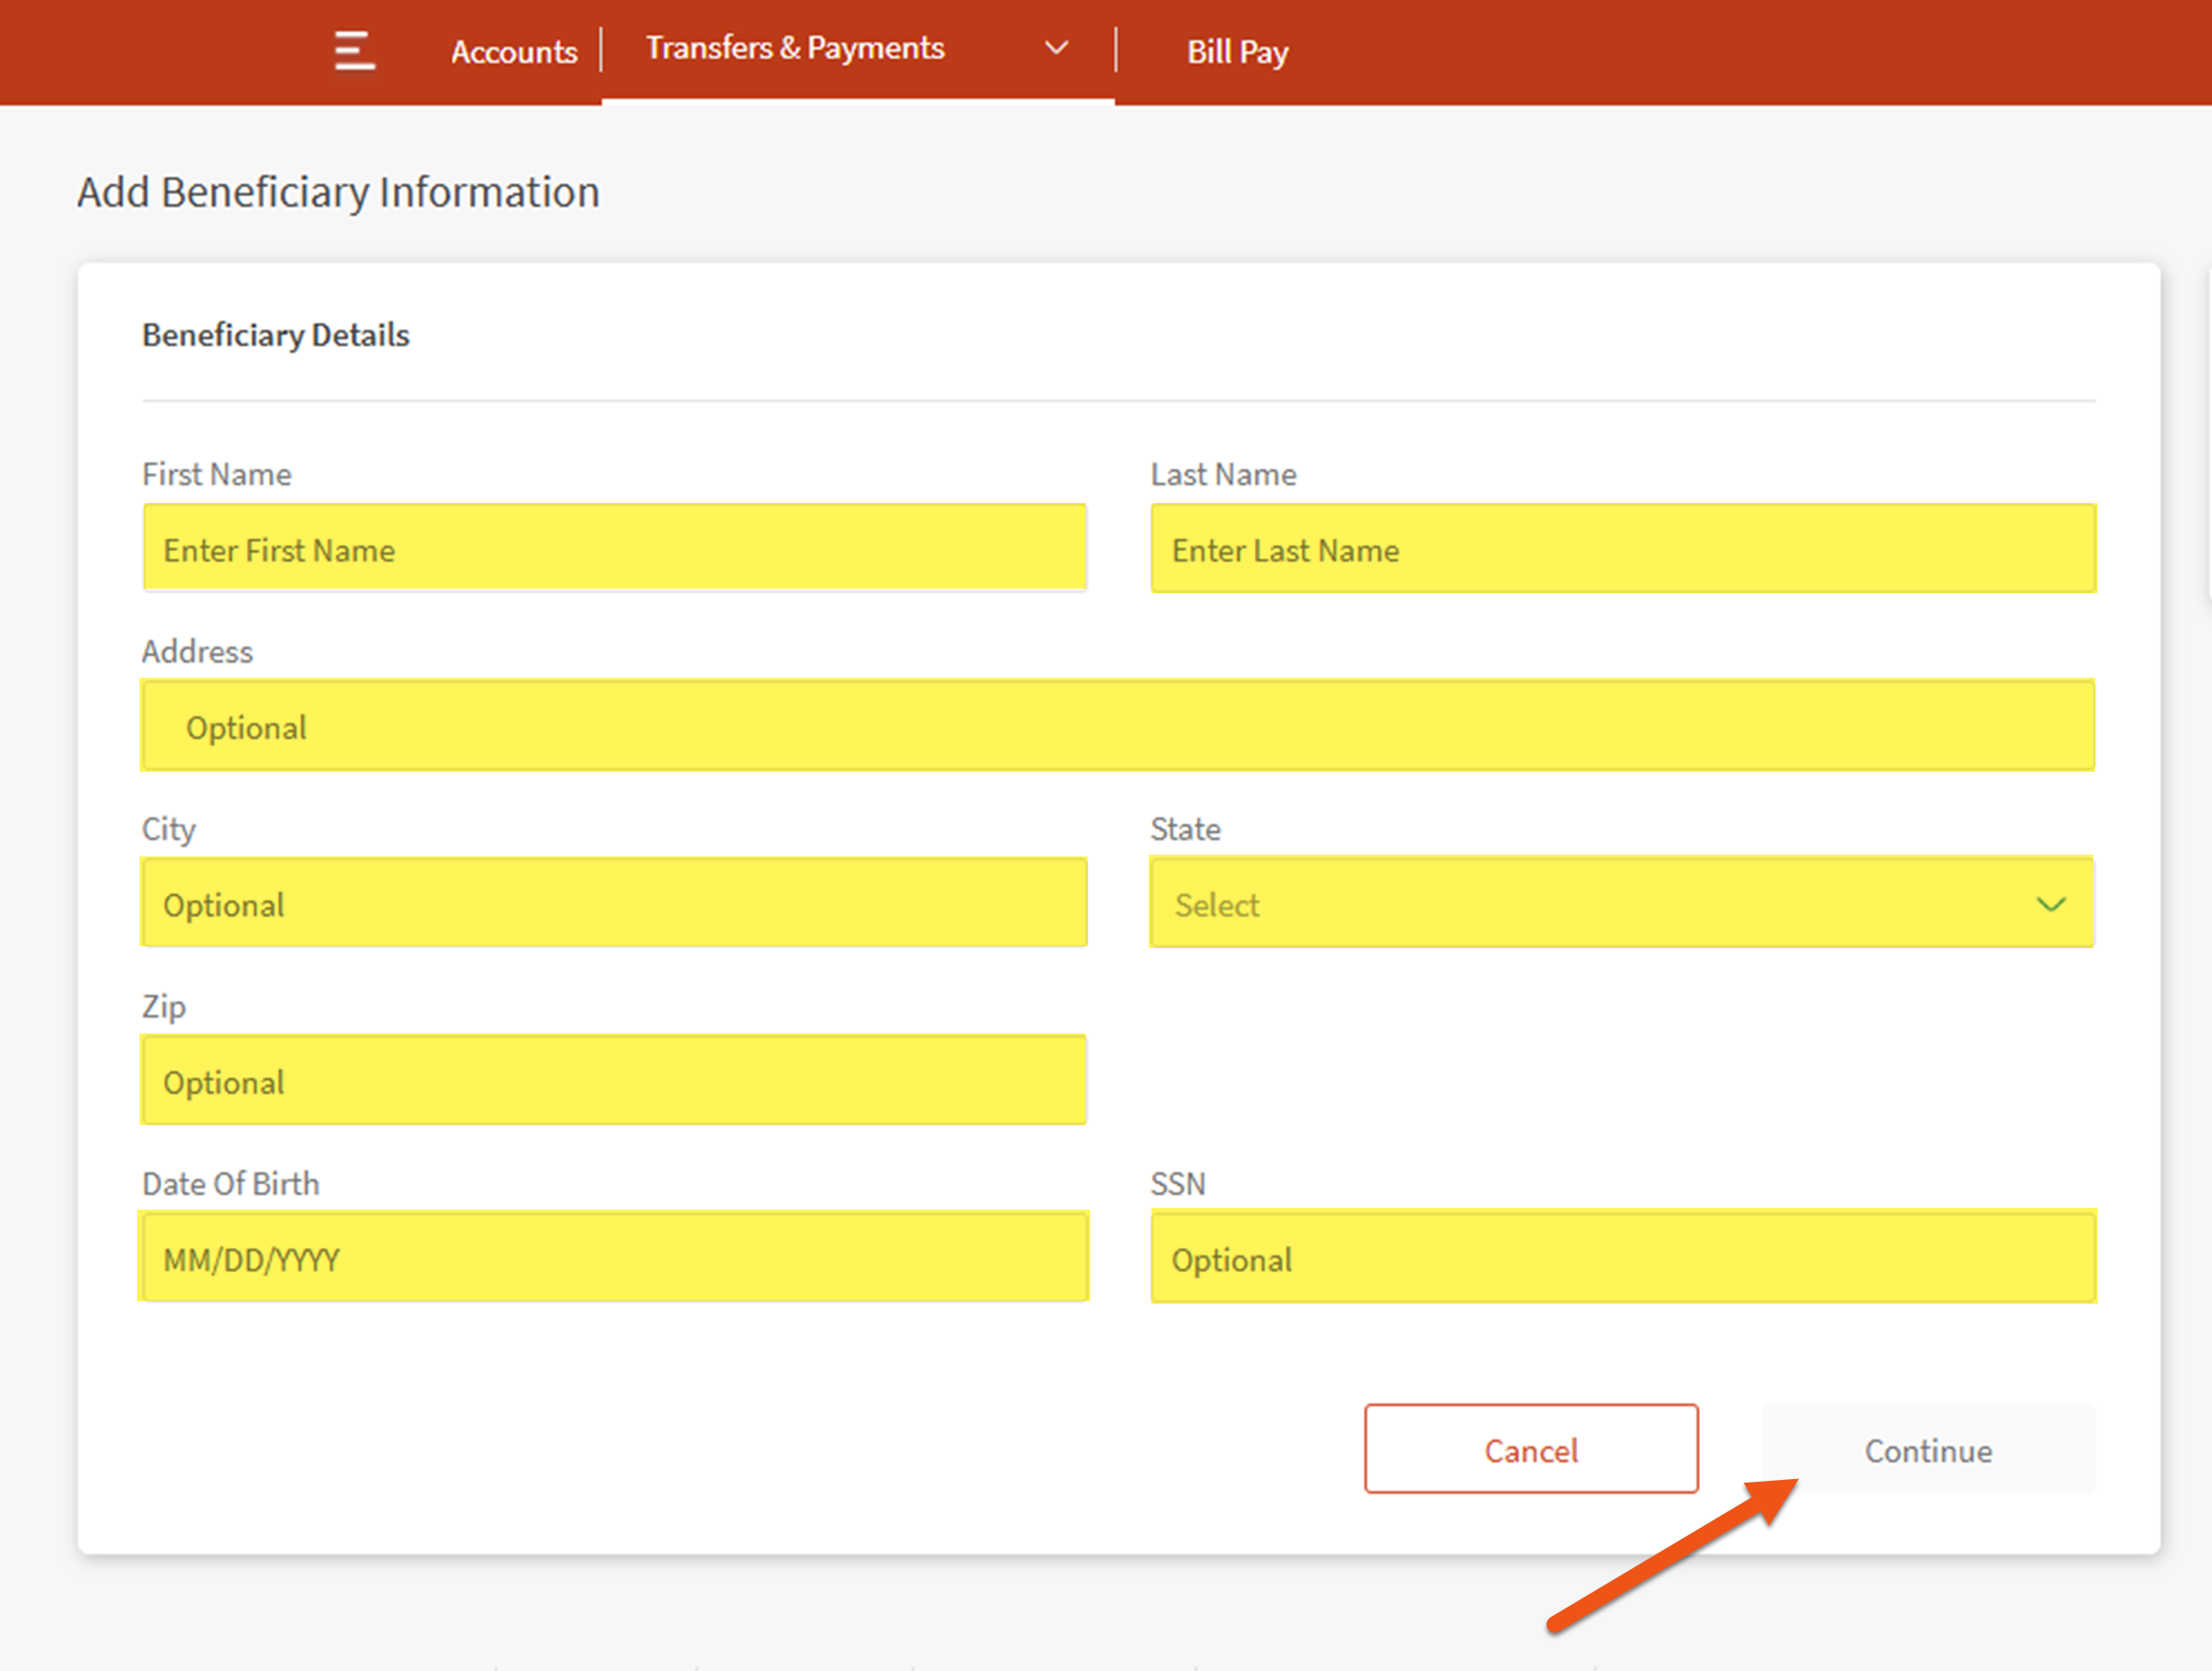Screen dimensions: 2212x1671
Task: Open the Bill Pay menu item
Action: (1237, 52)
